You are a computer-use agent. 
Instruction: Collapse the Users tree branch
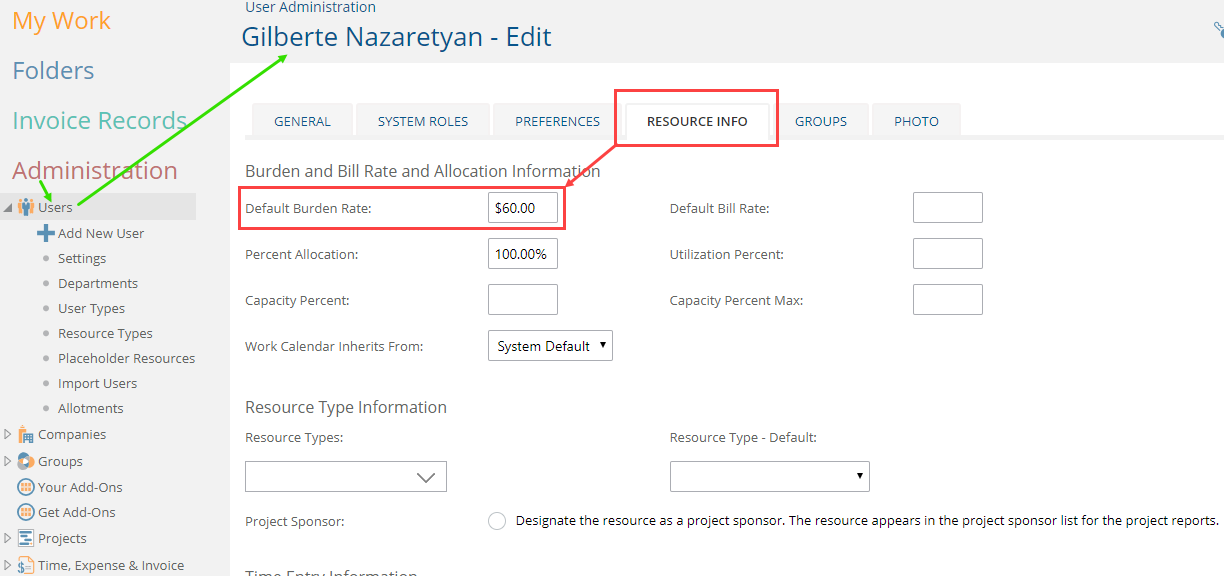(x=6, y=207)
